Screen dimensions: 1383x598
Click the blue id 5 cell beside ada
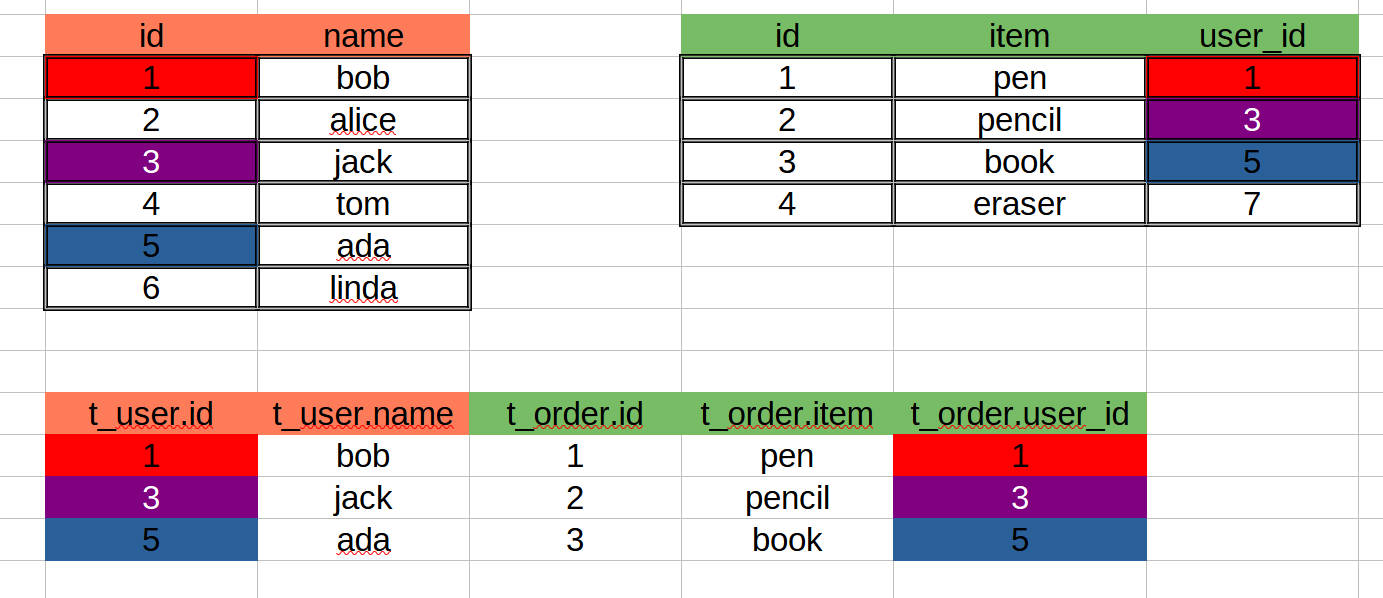point(151,246)
